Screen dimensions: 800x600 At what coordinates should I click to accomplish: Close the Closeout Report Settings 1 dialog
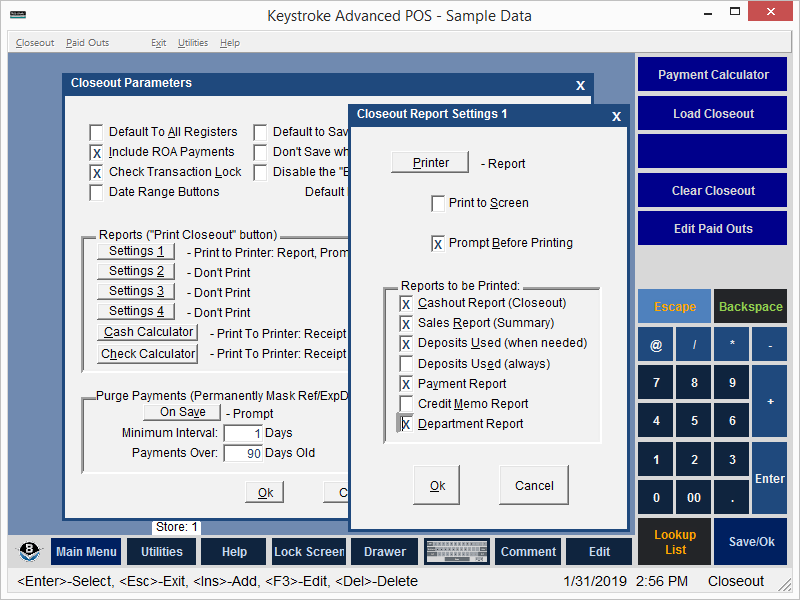coord(616,116)
